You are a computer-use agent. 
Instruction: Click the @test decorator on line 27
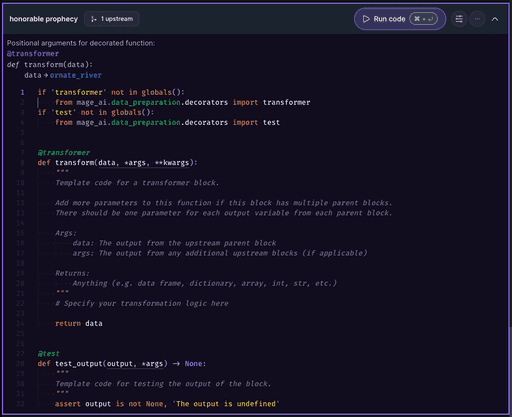[49, 354]
